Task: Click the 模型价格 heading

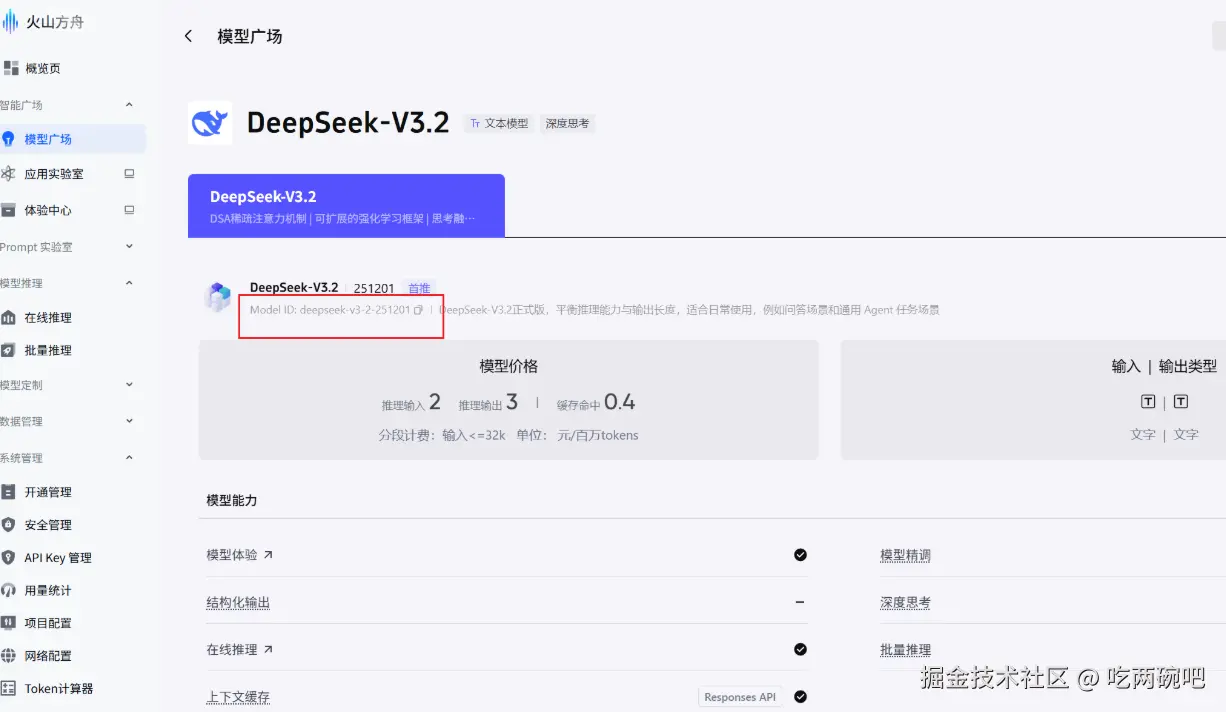Action: click(x=509, y=366)
